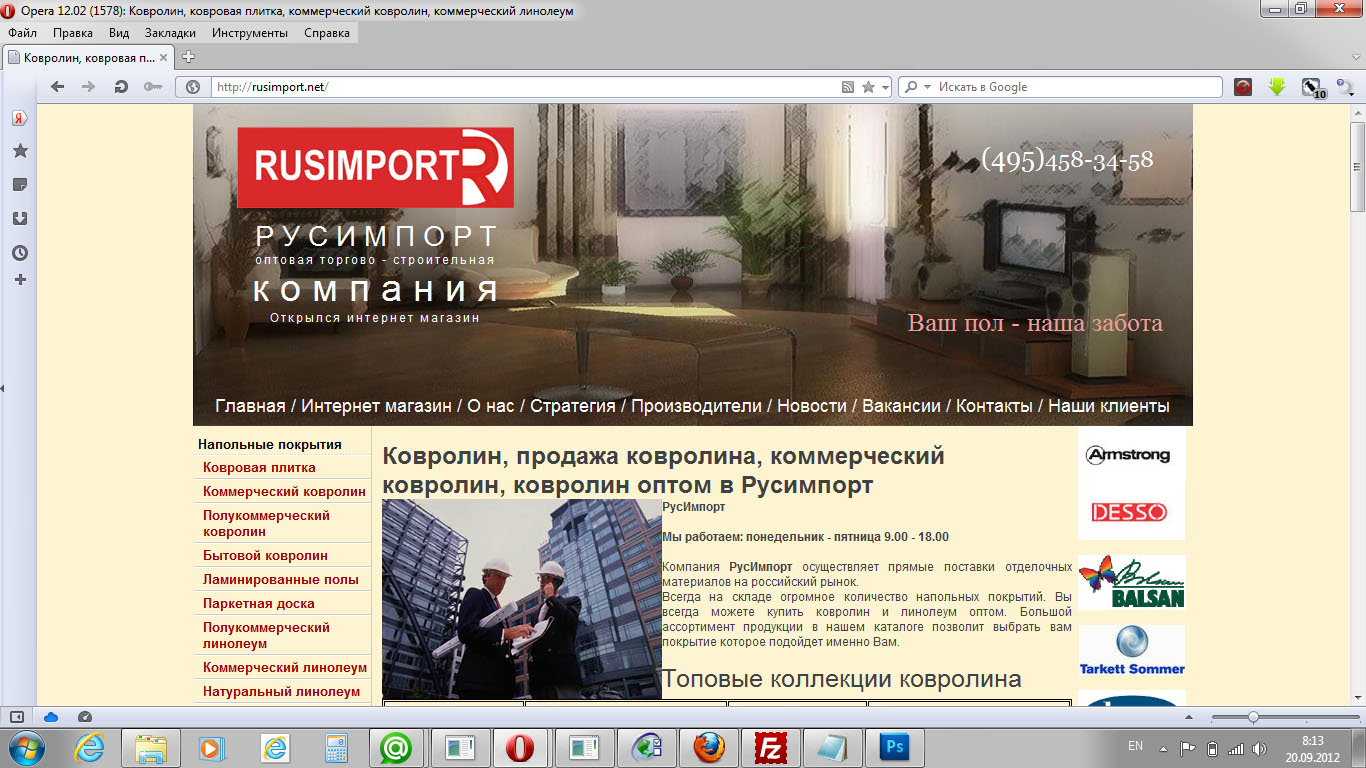Go forward with the forward arrow
Viewport: 1366px width, 768px height.
[88, 87]
